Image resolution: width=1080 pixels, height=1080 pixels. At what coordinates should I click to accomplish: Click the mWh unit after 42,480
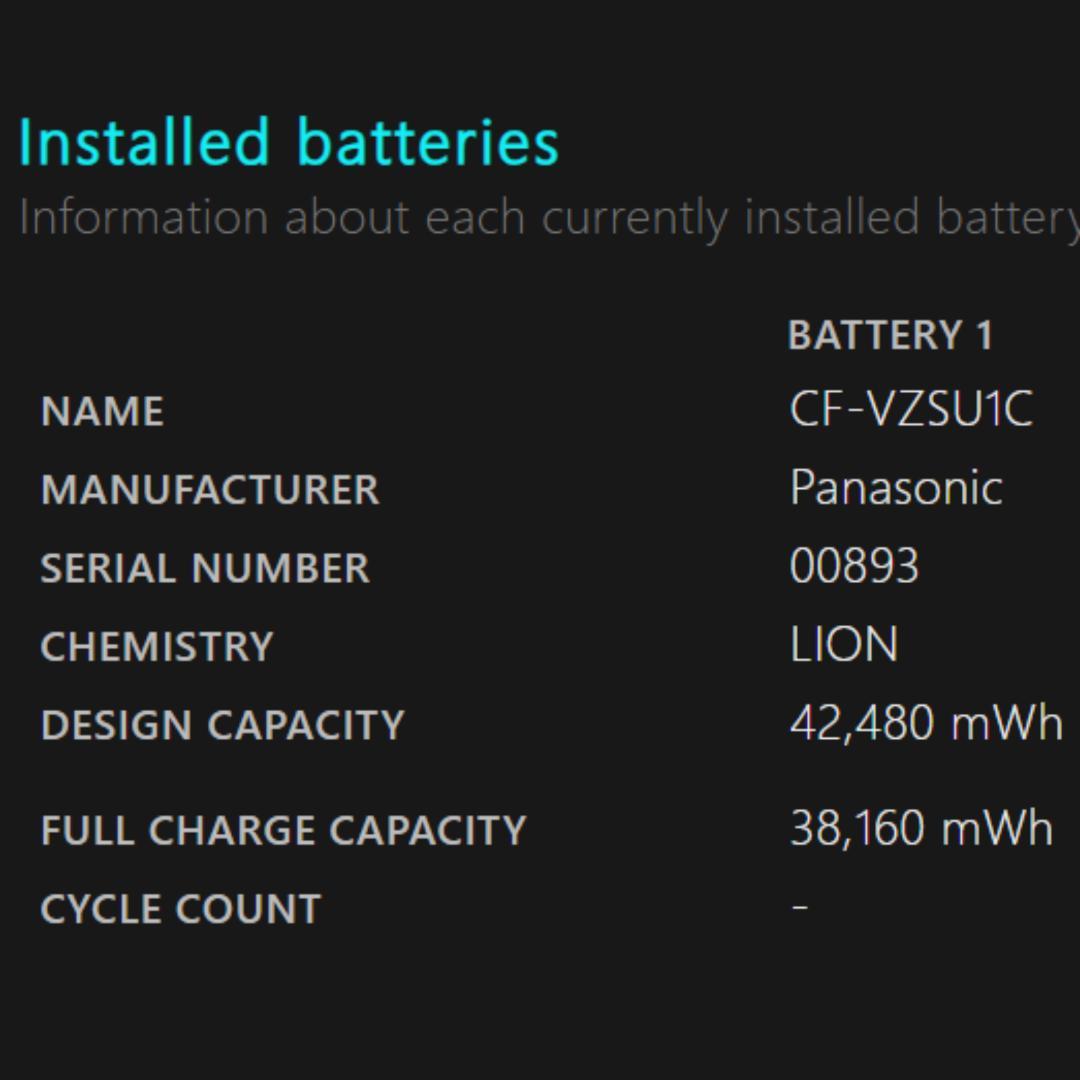click(1006, 723)
